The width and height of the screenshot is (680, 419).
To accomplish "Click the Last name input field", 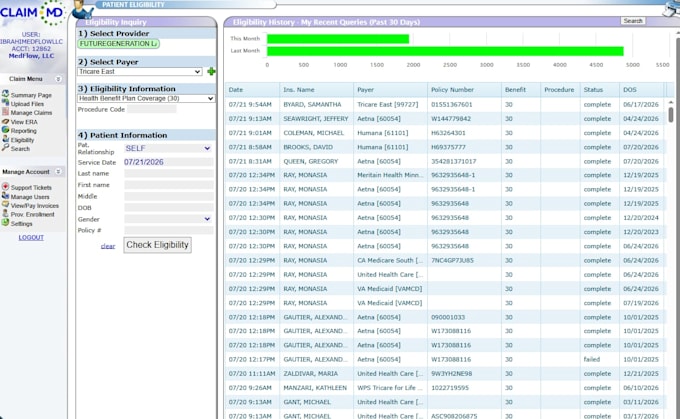I will pos(169,173).
